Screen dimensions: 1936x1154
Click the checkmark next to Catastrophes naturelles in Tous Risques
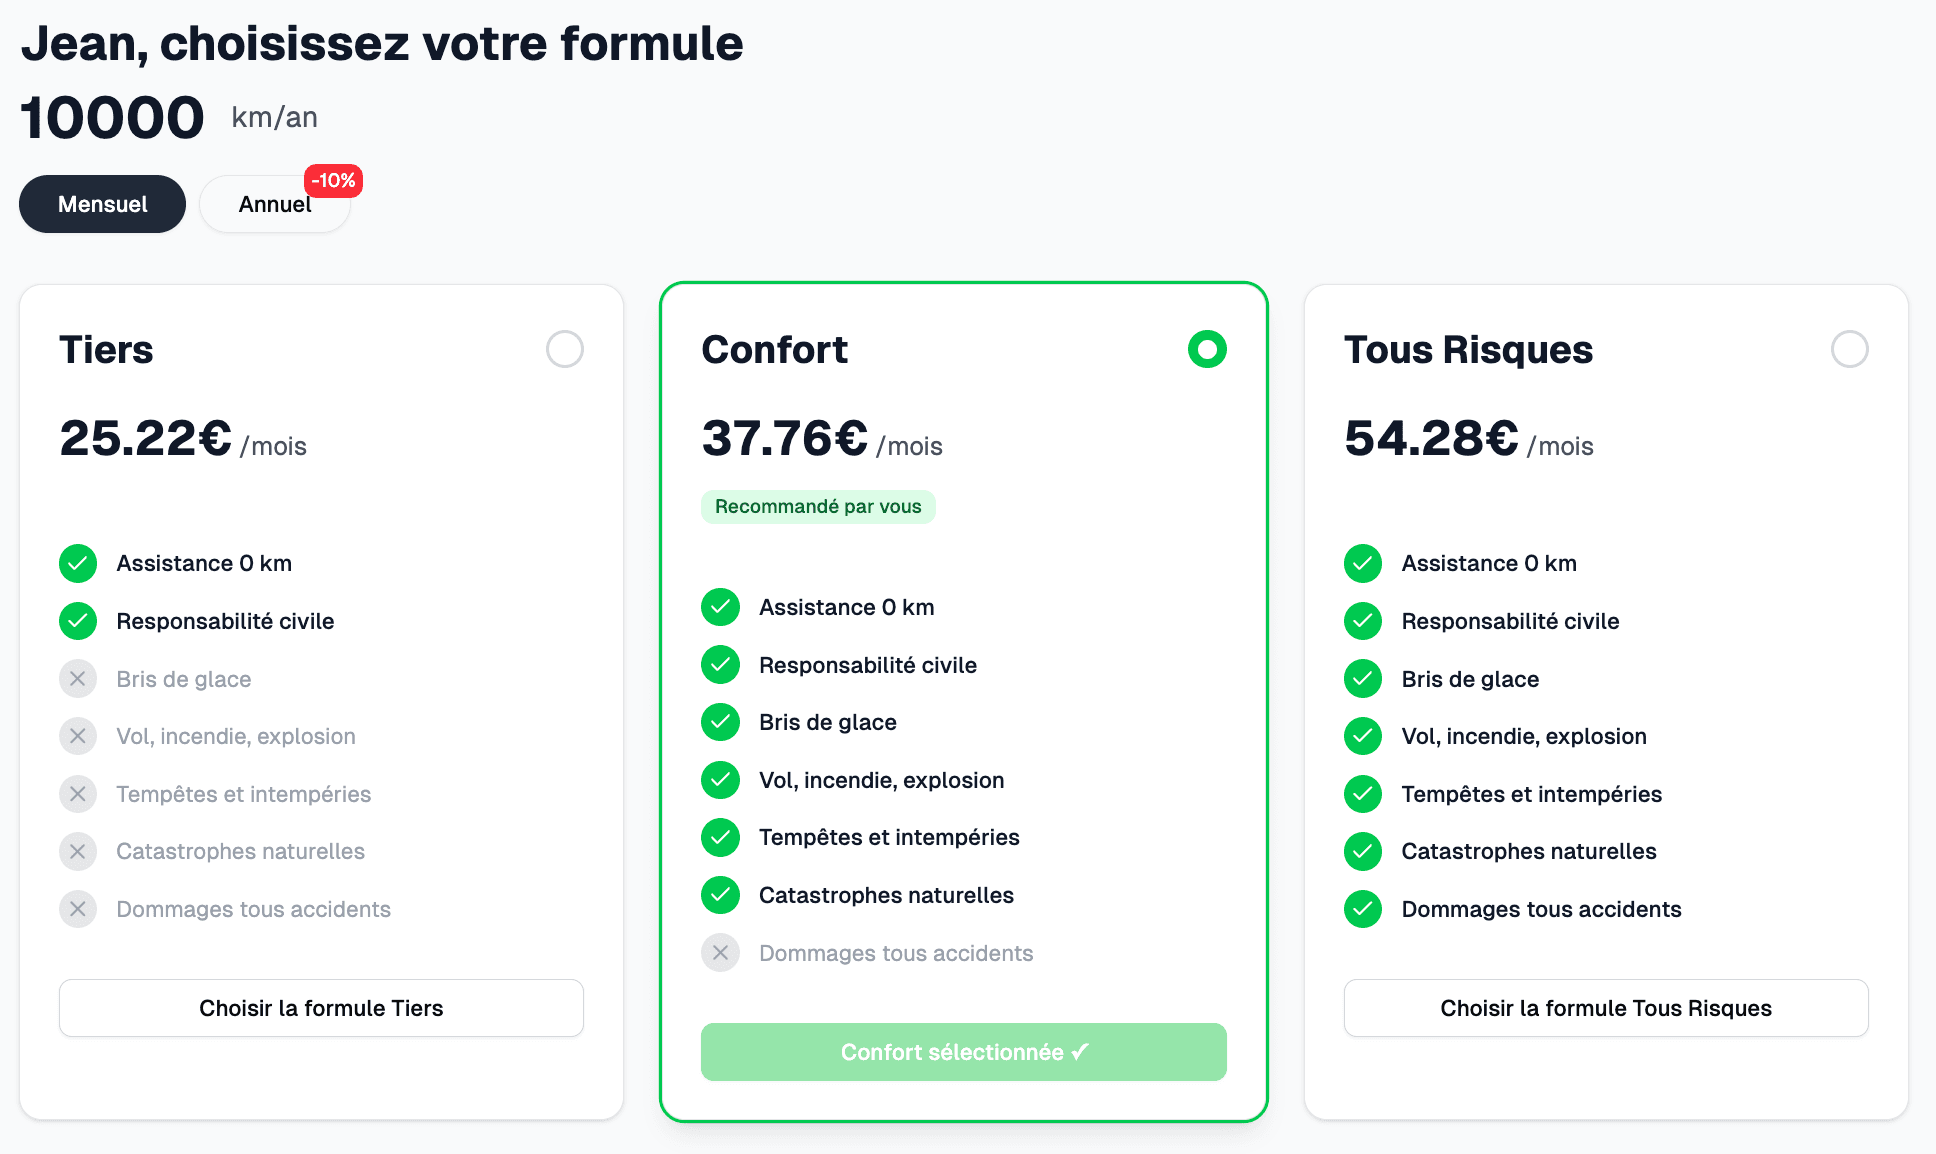[1362, 851]
